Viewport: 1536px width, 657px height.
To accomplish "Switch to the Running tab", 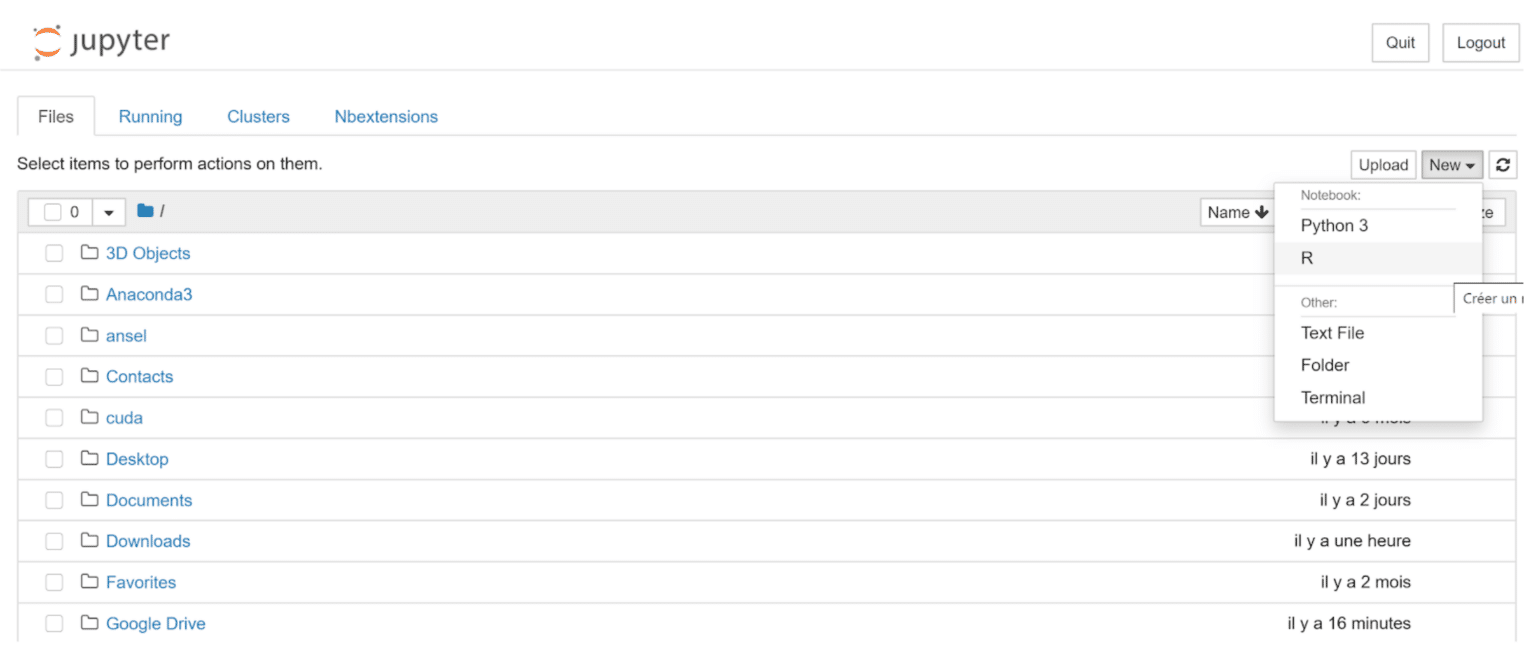I will pos(150,117).
